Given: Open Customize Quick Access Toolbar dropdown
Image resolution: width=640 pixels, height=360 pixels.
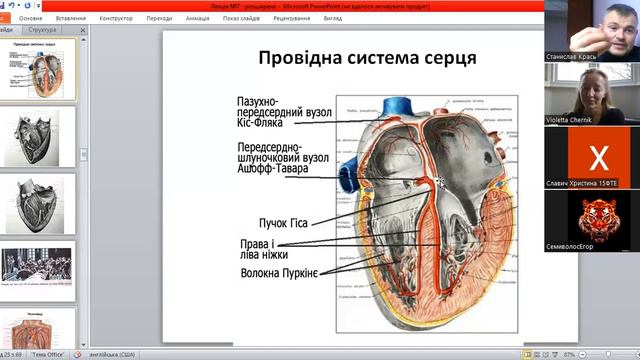Looking at the screenshot, I should (x=38, y=5).
